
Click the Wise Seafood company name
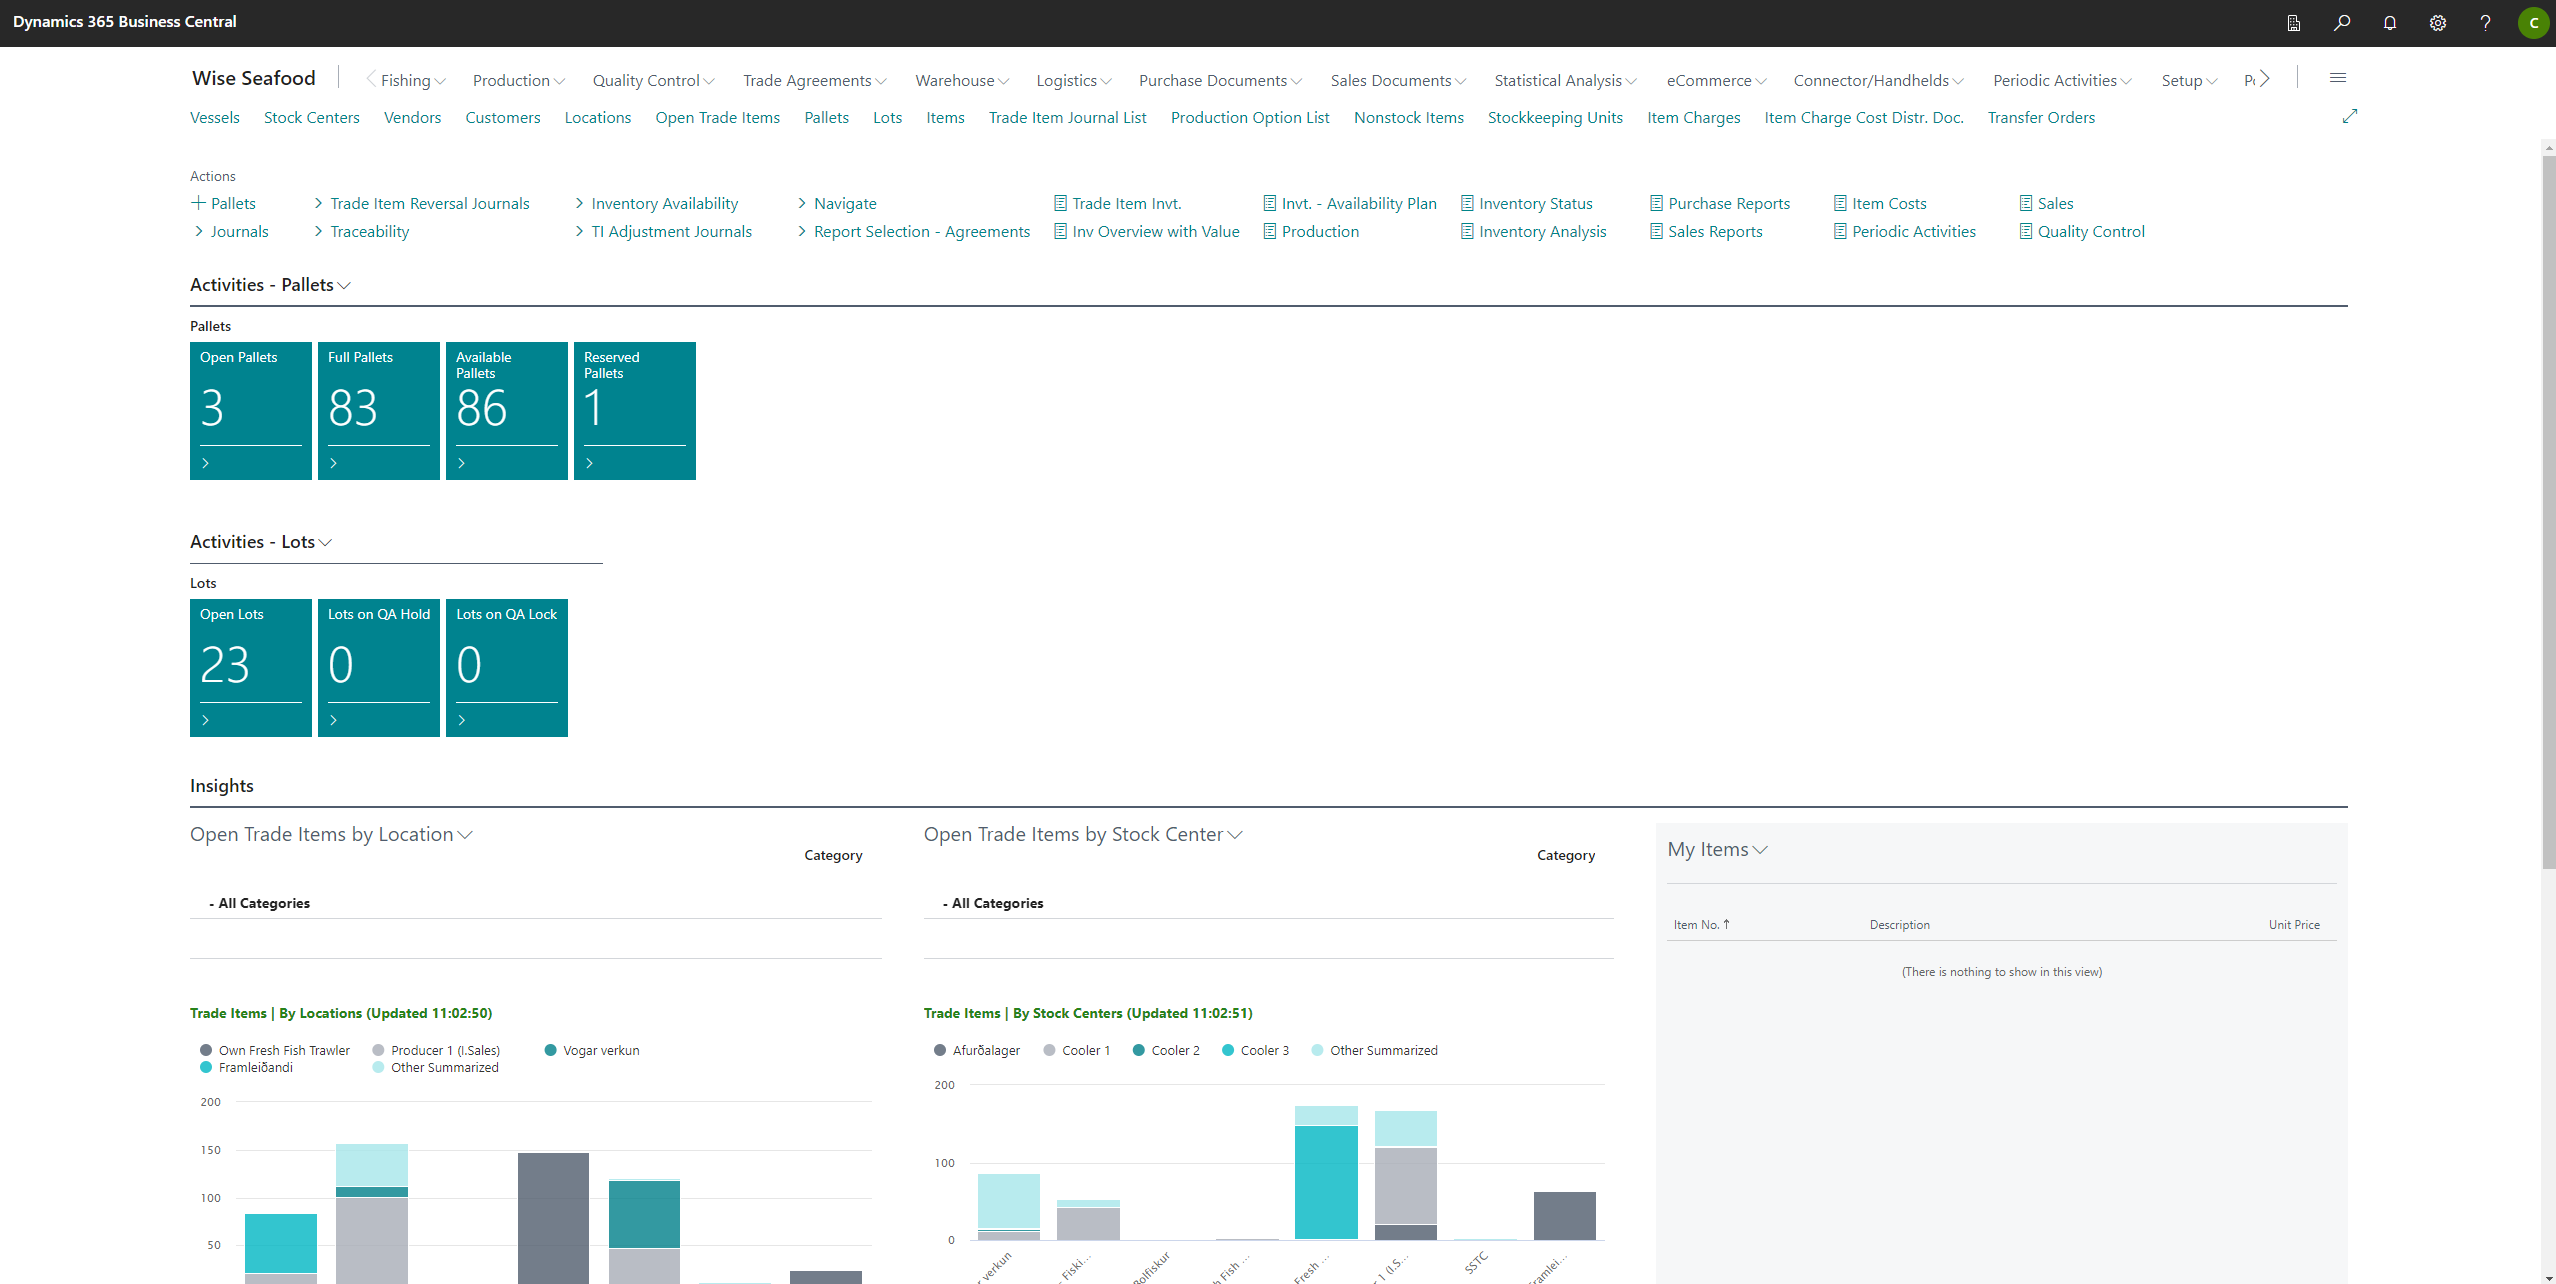pyautogui.click(x=254, y=78)
